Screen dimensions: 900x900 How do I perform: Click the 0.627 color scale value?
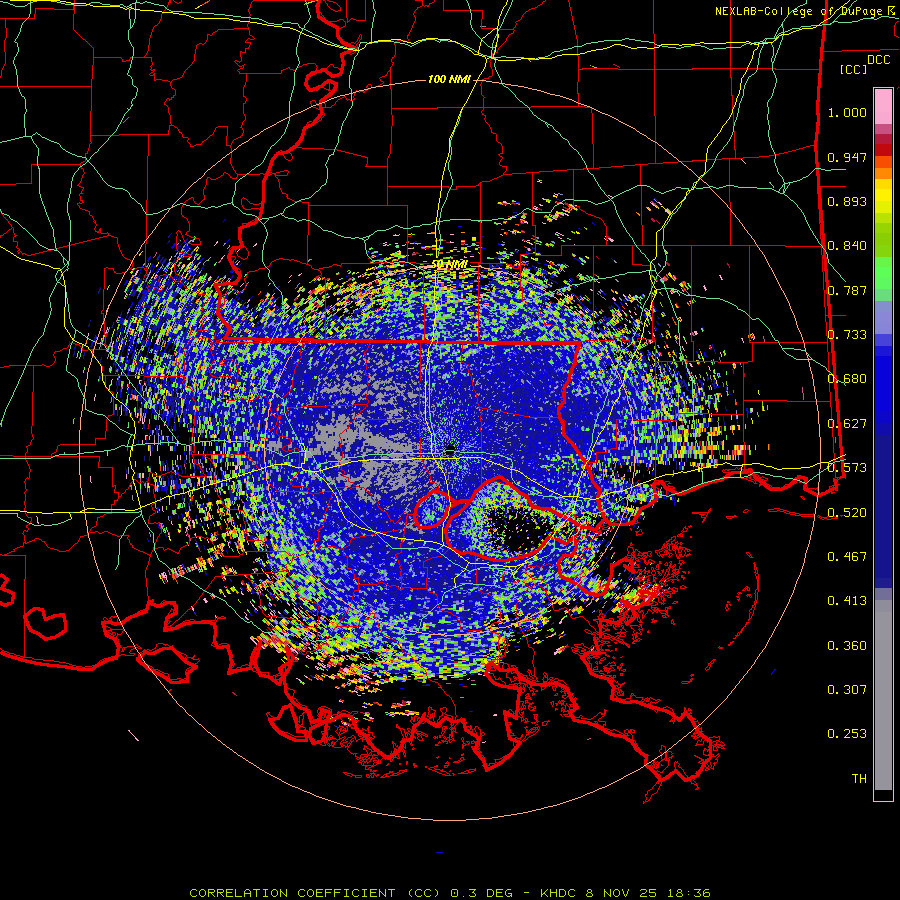coord(847,424)
